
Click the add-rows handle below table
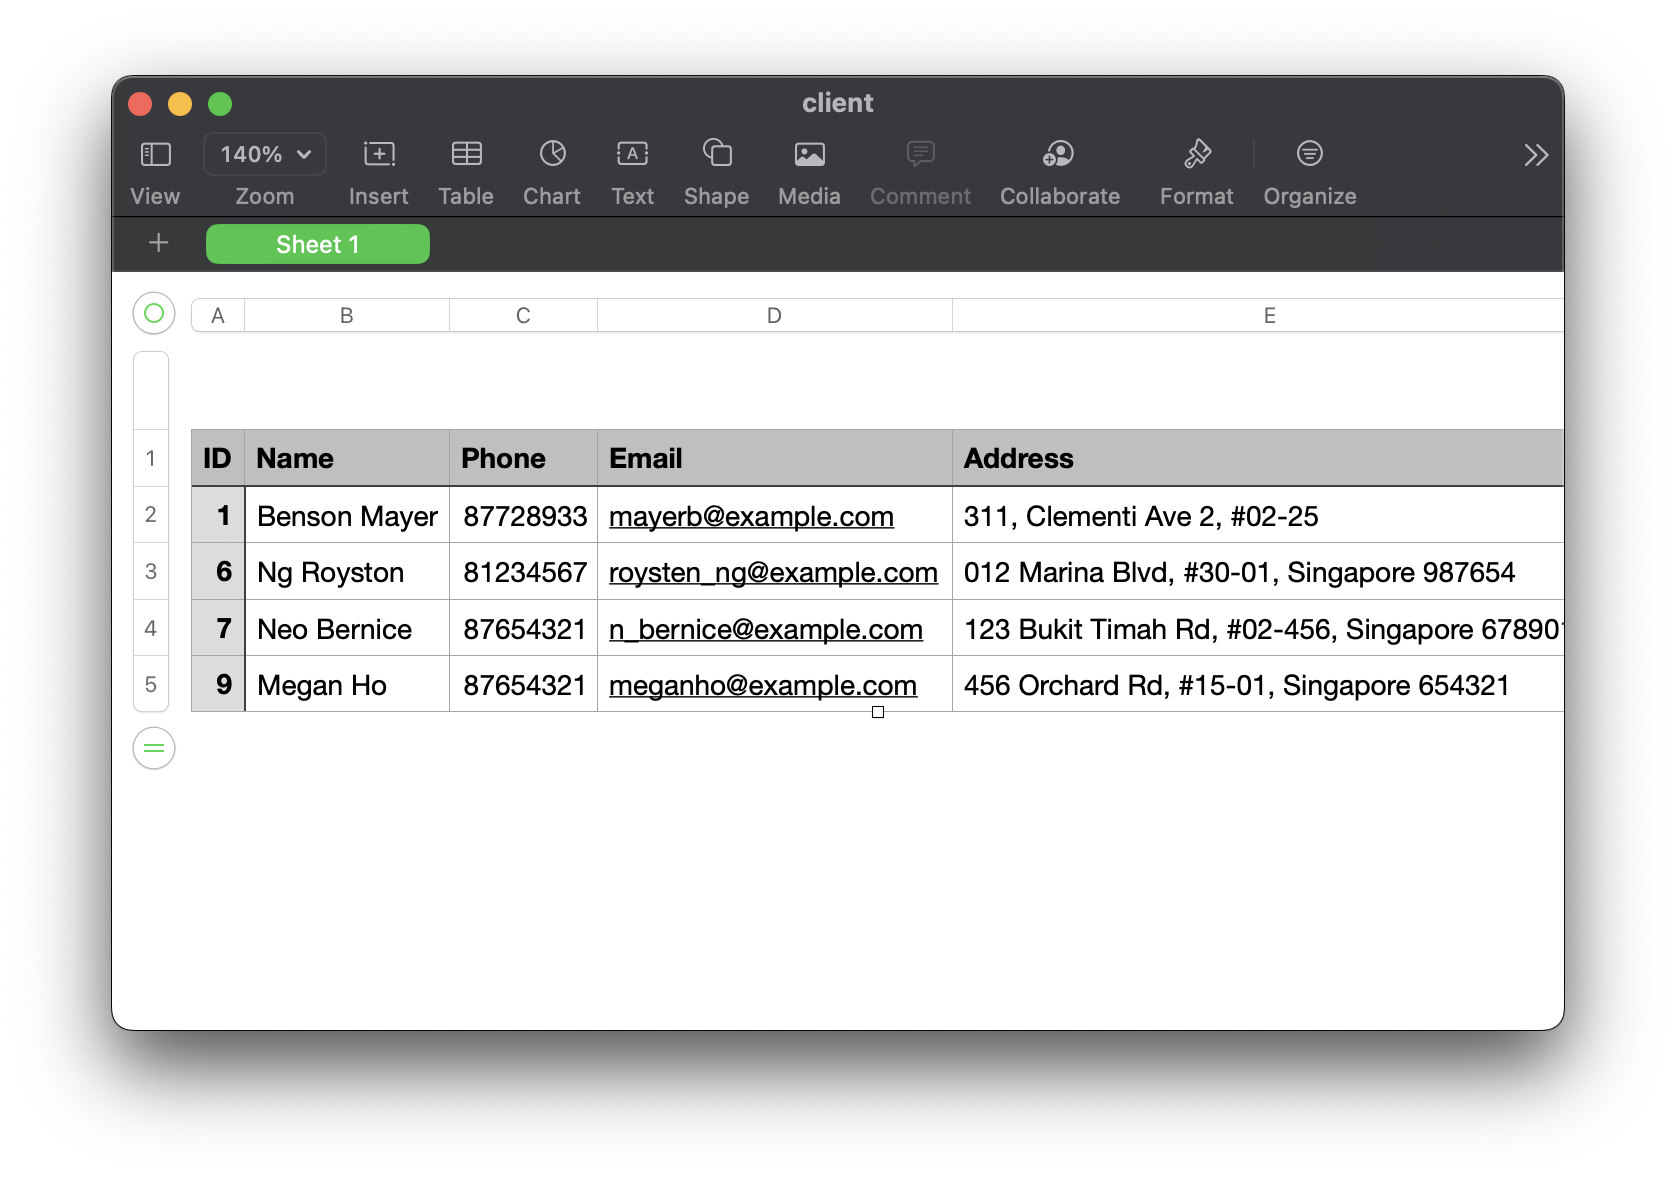154,748
